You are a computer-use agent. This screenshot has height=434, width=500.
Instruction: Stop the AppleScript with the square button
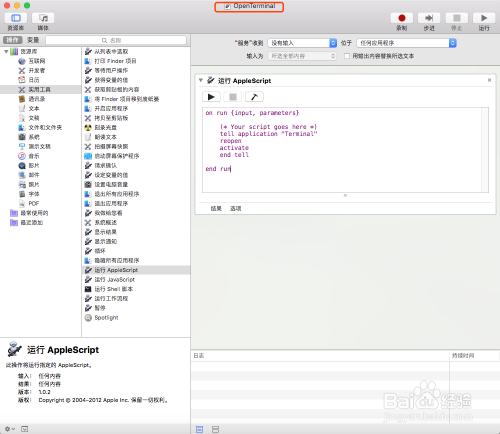tap(233, 97)
